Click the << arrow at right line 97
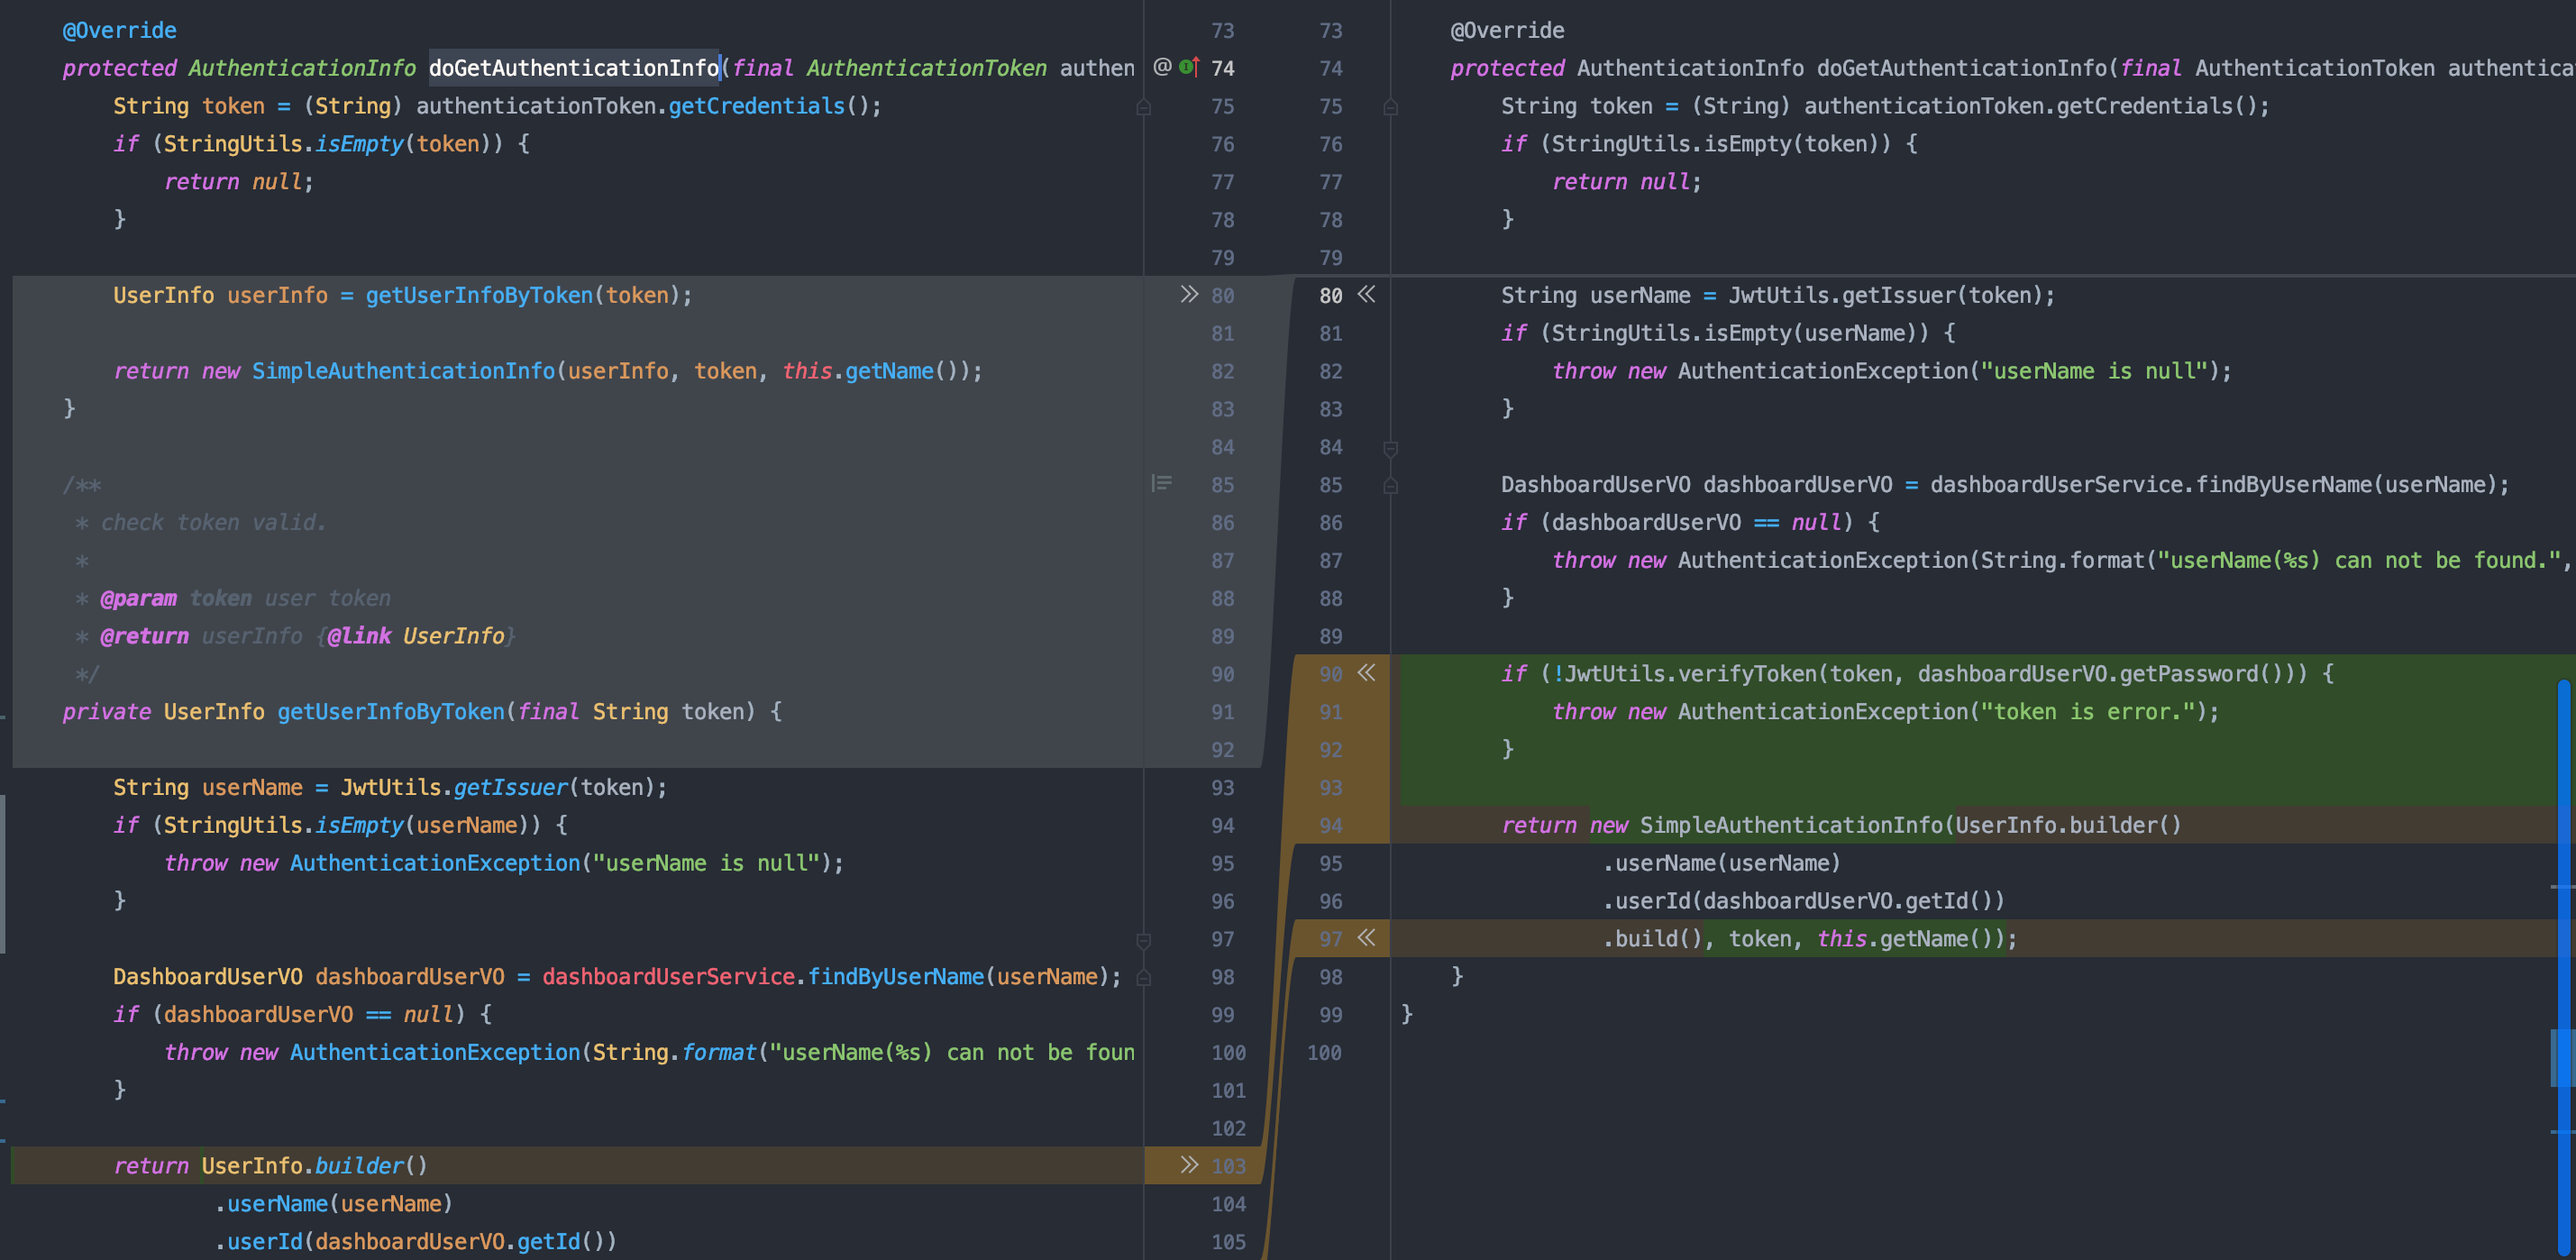 coord(1366,938)
